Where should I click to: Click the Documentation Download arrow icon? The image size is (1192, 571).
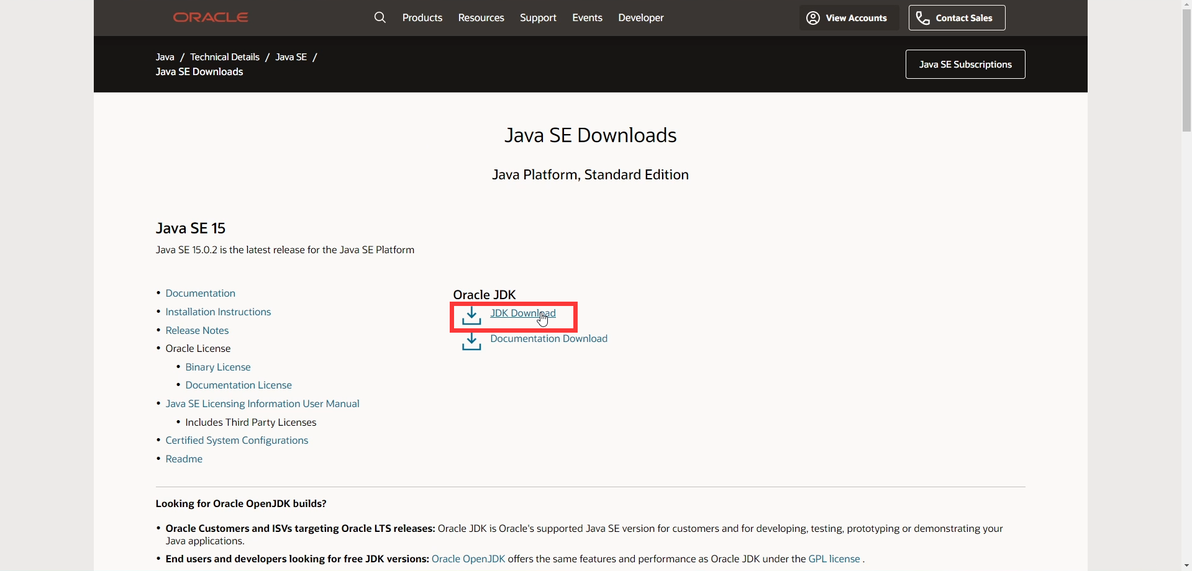tap(471, 341)
